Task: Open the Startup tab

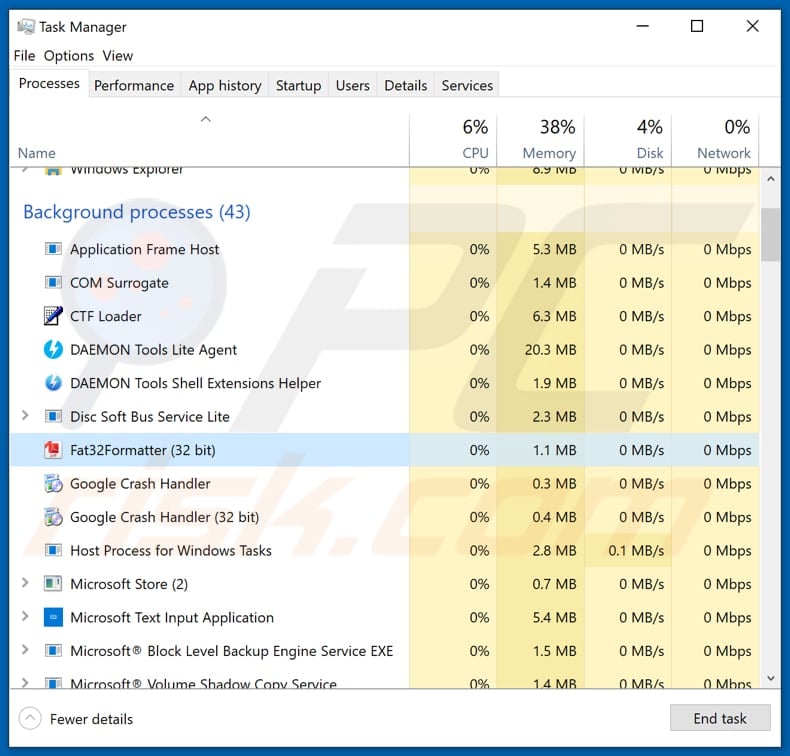Action: pos(298,85)
